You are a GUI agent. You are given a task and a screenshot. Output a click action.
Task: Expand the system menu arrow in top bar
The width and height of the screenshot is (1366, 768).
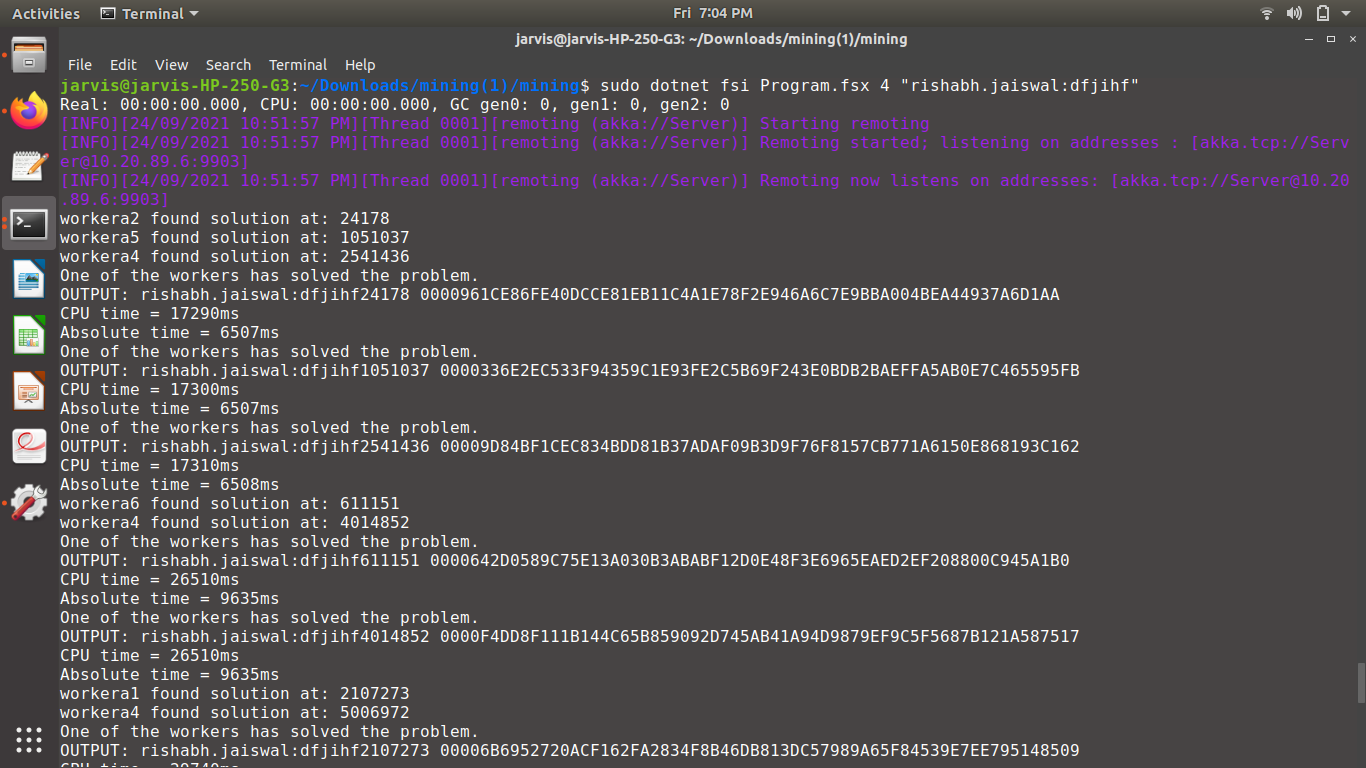[x=1346, y=14]
